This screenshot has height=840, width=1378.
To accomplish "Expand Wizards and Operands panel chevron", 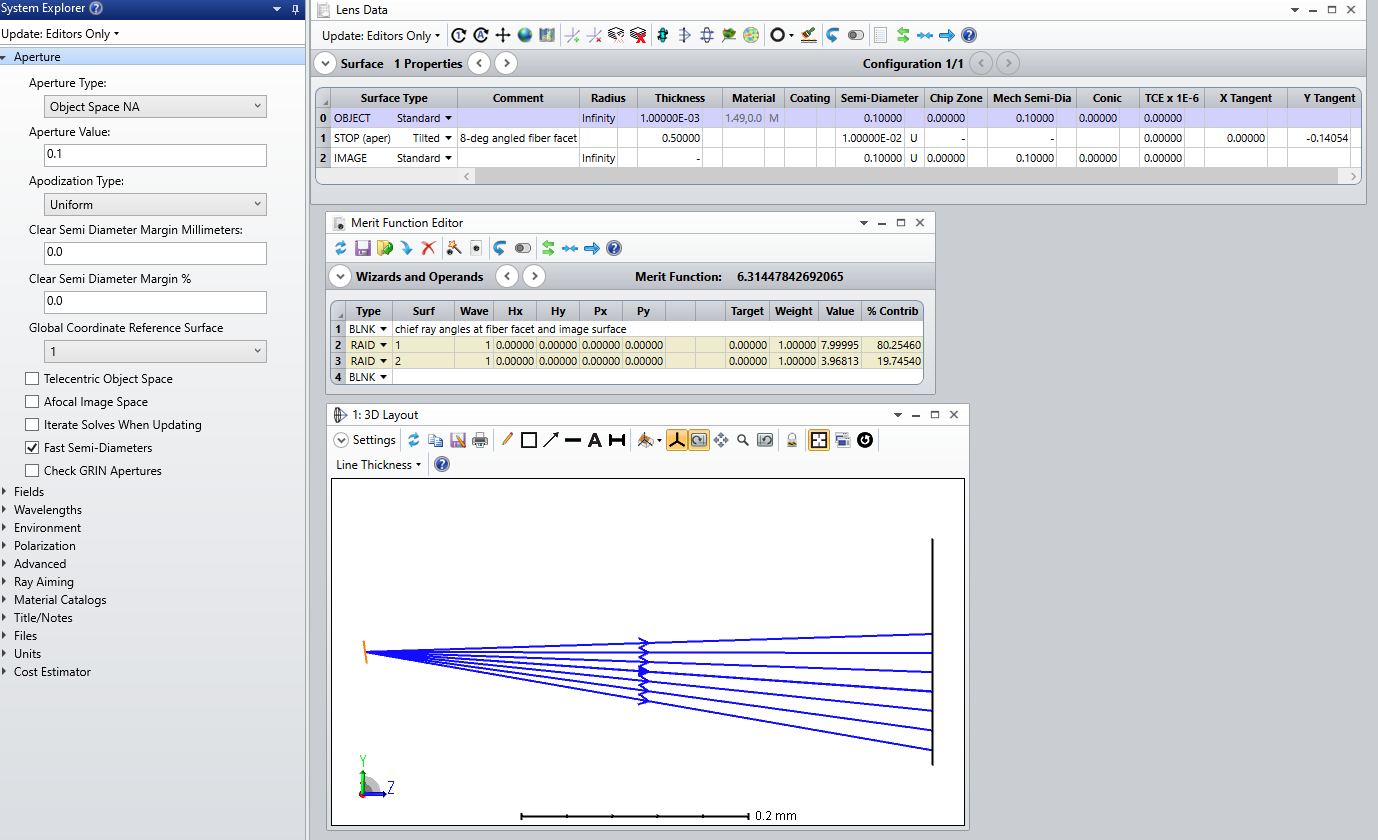I will (x=339, y=276).
